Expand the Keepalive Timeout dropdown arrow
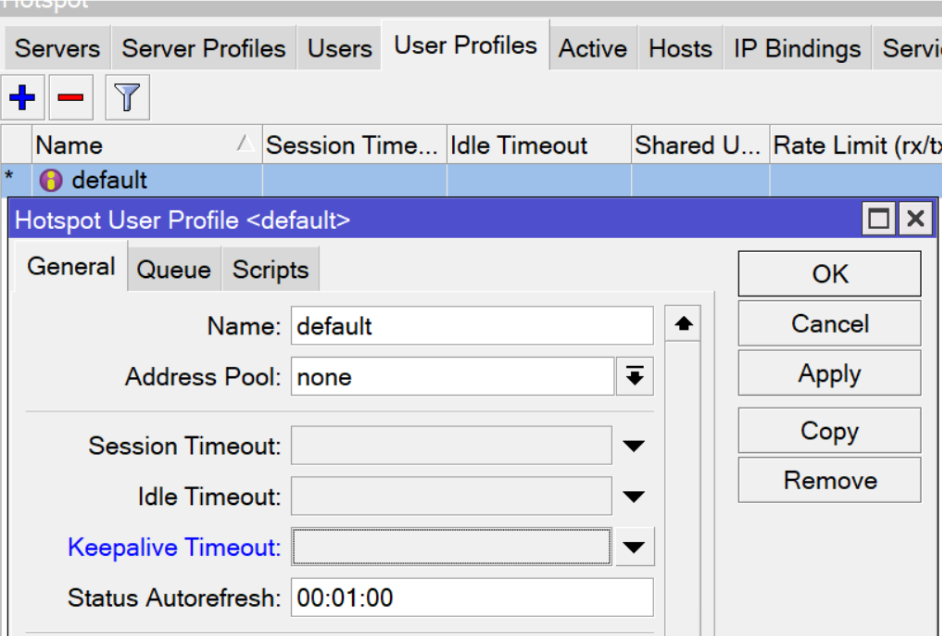Image resolution: width=942 pixels, height=636 pixels. point(636,546)
